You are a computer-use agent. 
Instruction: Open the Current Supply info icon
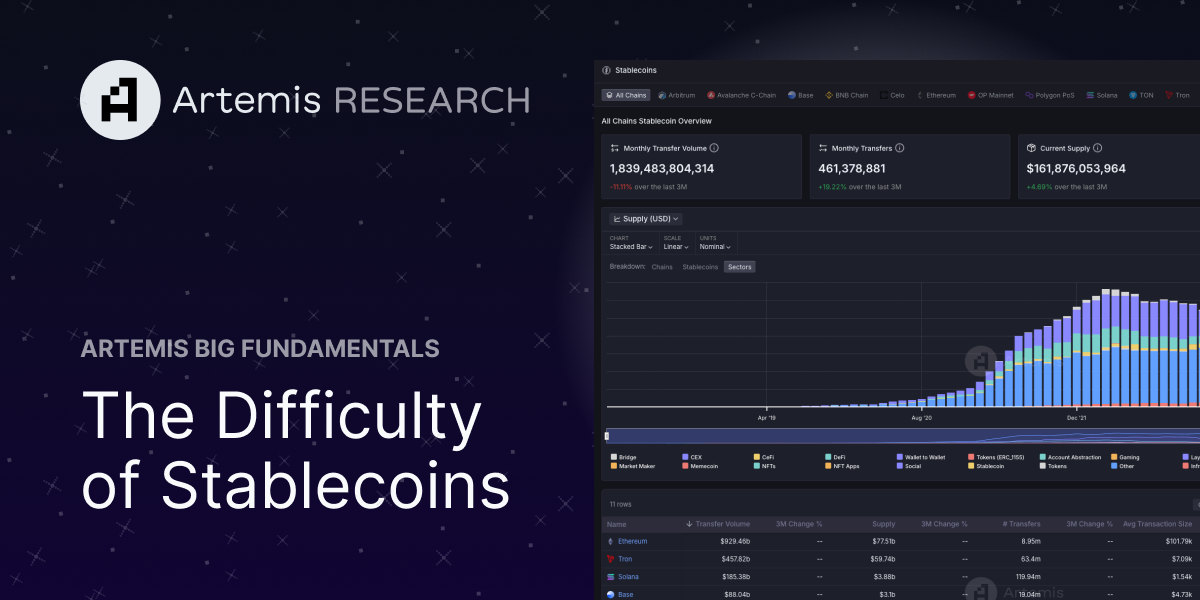[1095, 148]
